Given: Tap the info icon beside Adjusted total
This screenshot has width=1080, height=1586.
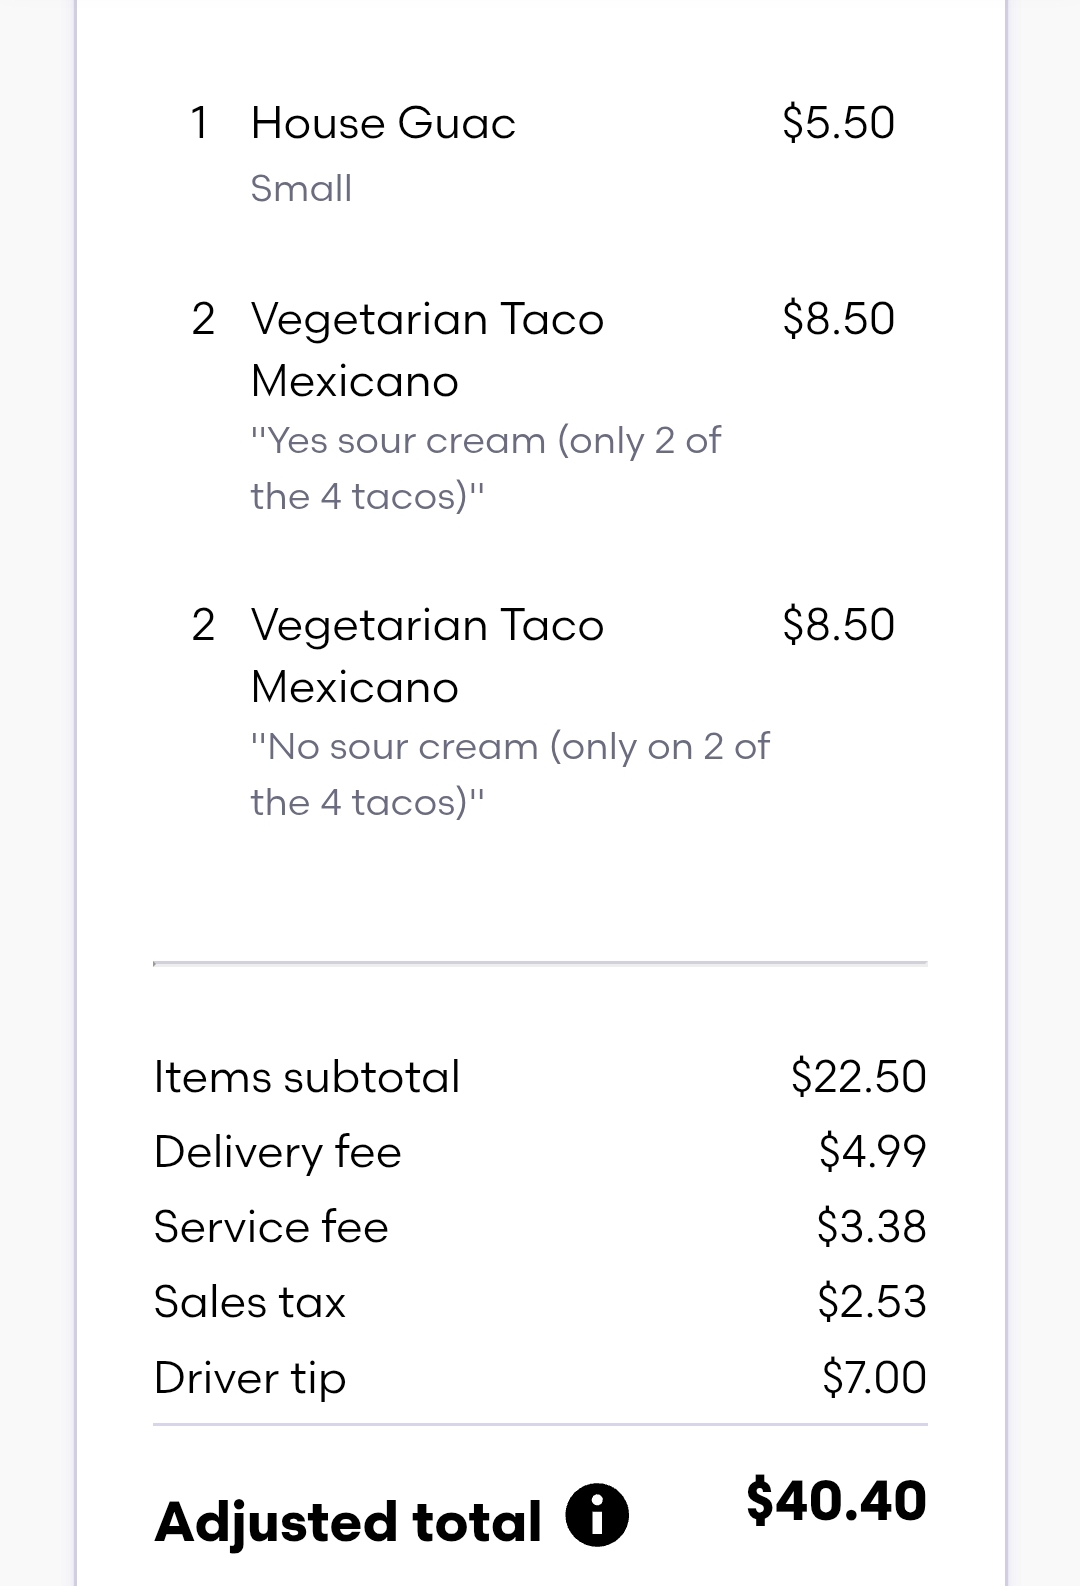Looking at the screenshot, I should (x=597, y=1515).
